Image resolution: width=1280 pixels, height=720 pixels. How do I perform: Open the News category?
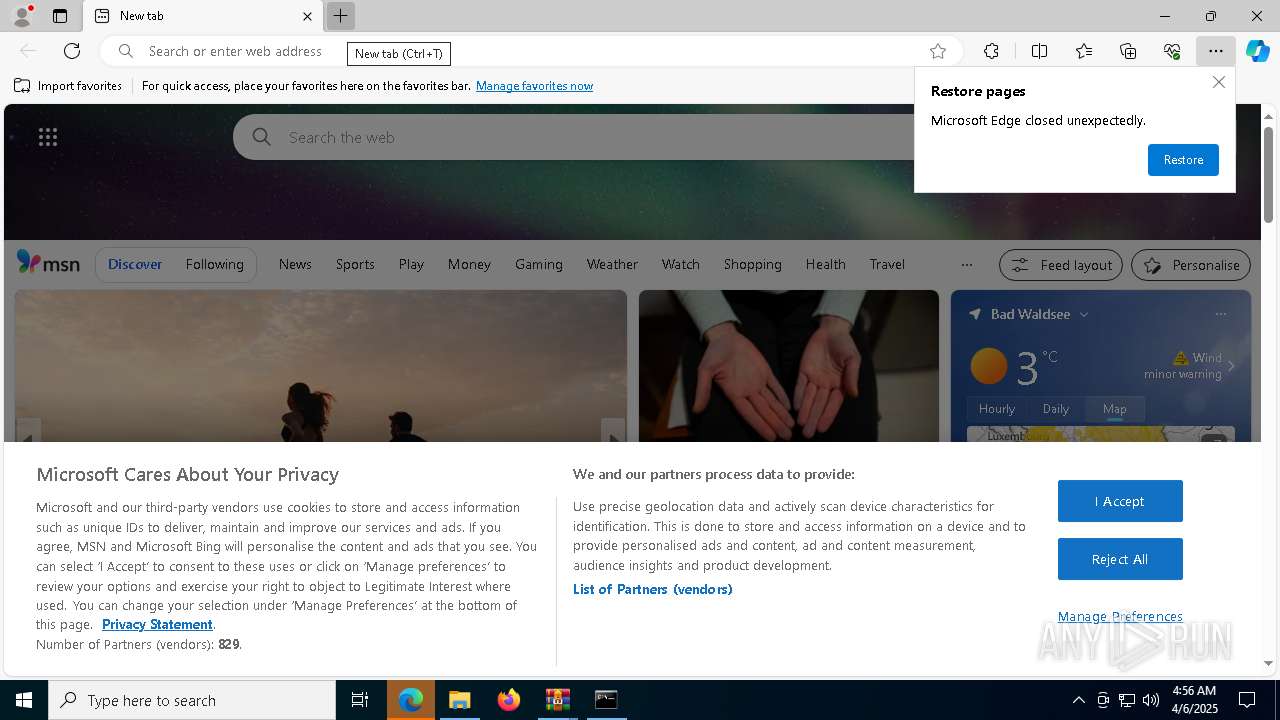tap(295, 264)
